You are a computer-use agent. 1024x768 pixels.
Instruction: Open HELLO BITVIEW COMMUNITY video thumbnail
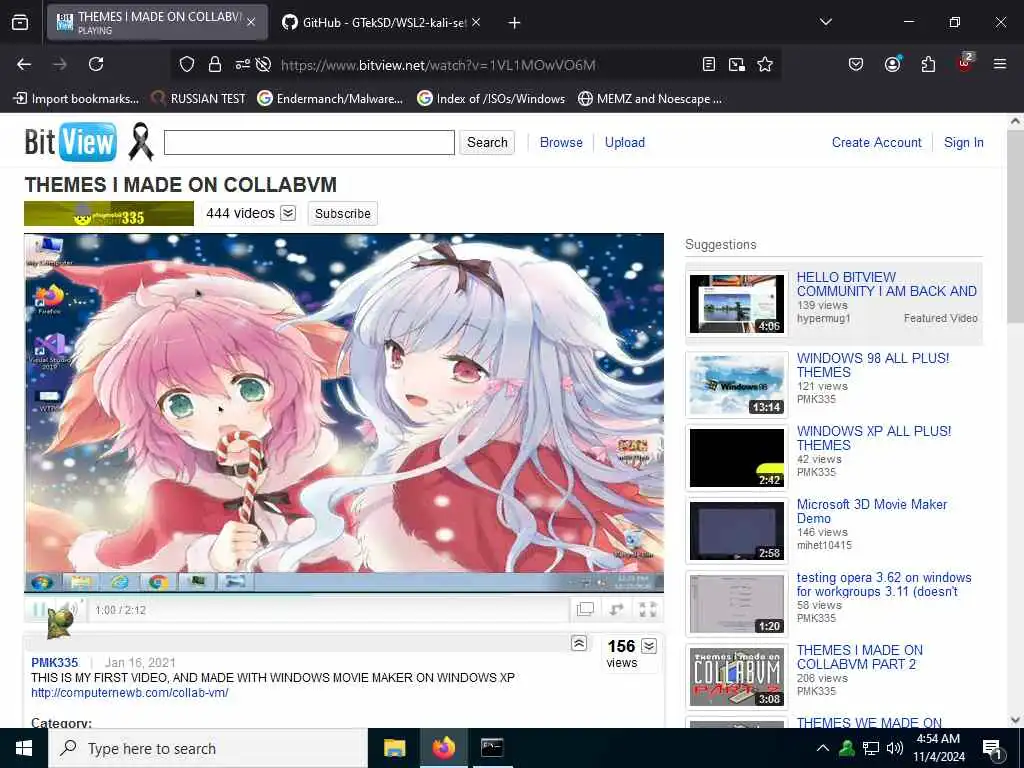pyautogui.click(x=737, y=304)
